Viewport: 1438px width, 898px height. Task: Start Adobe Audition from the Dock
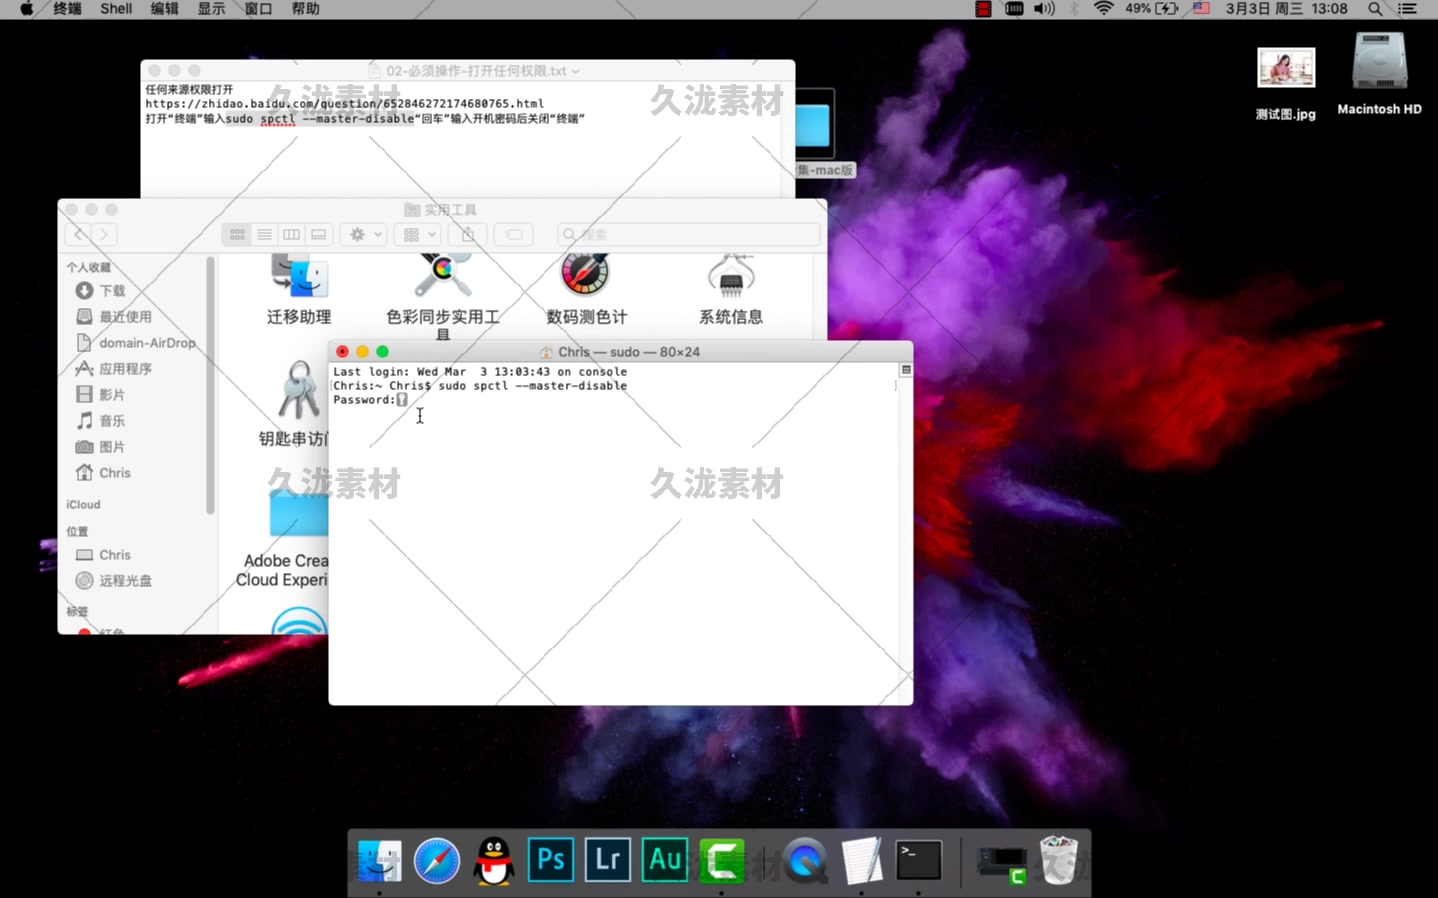point(664,859)
